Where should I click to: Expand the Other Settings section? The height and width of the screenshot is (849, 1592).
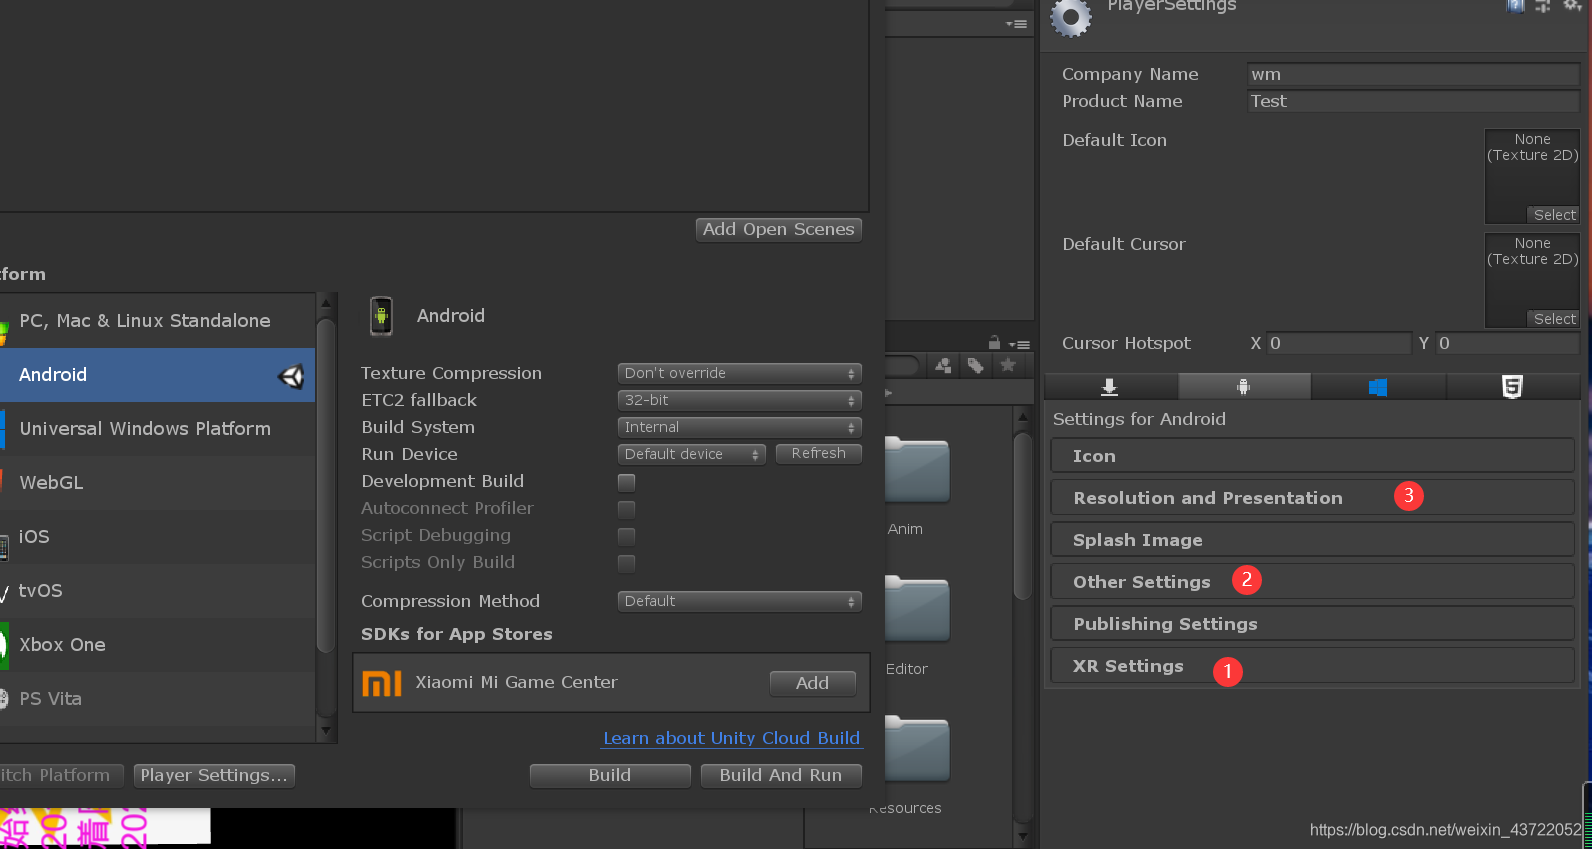(1312, 582)
